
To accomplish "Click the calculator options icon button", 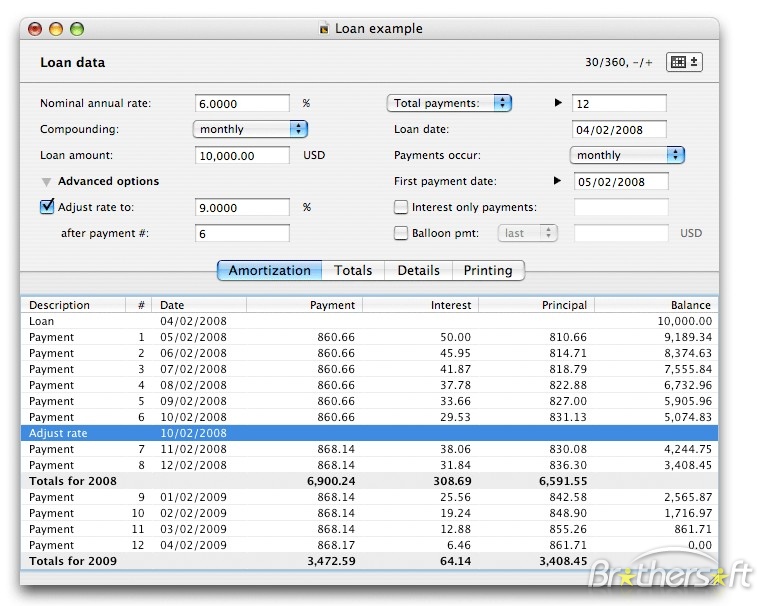I will [684, 62].
